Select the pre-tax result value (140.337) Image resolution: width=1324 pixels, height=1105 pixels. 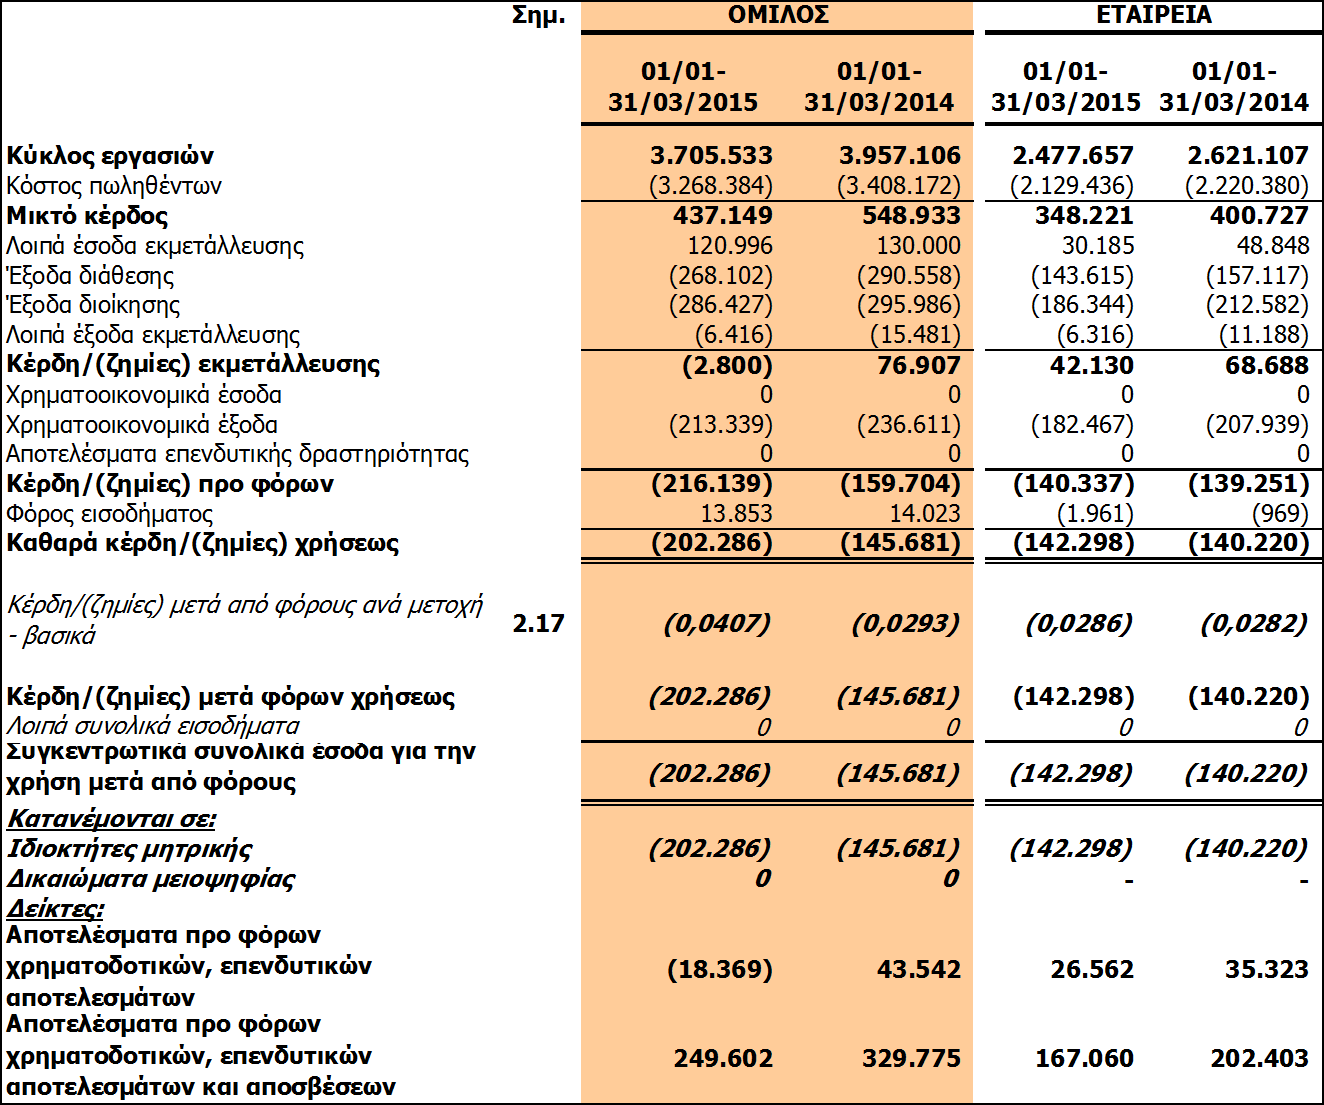pos(1074,484)
